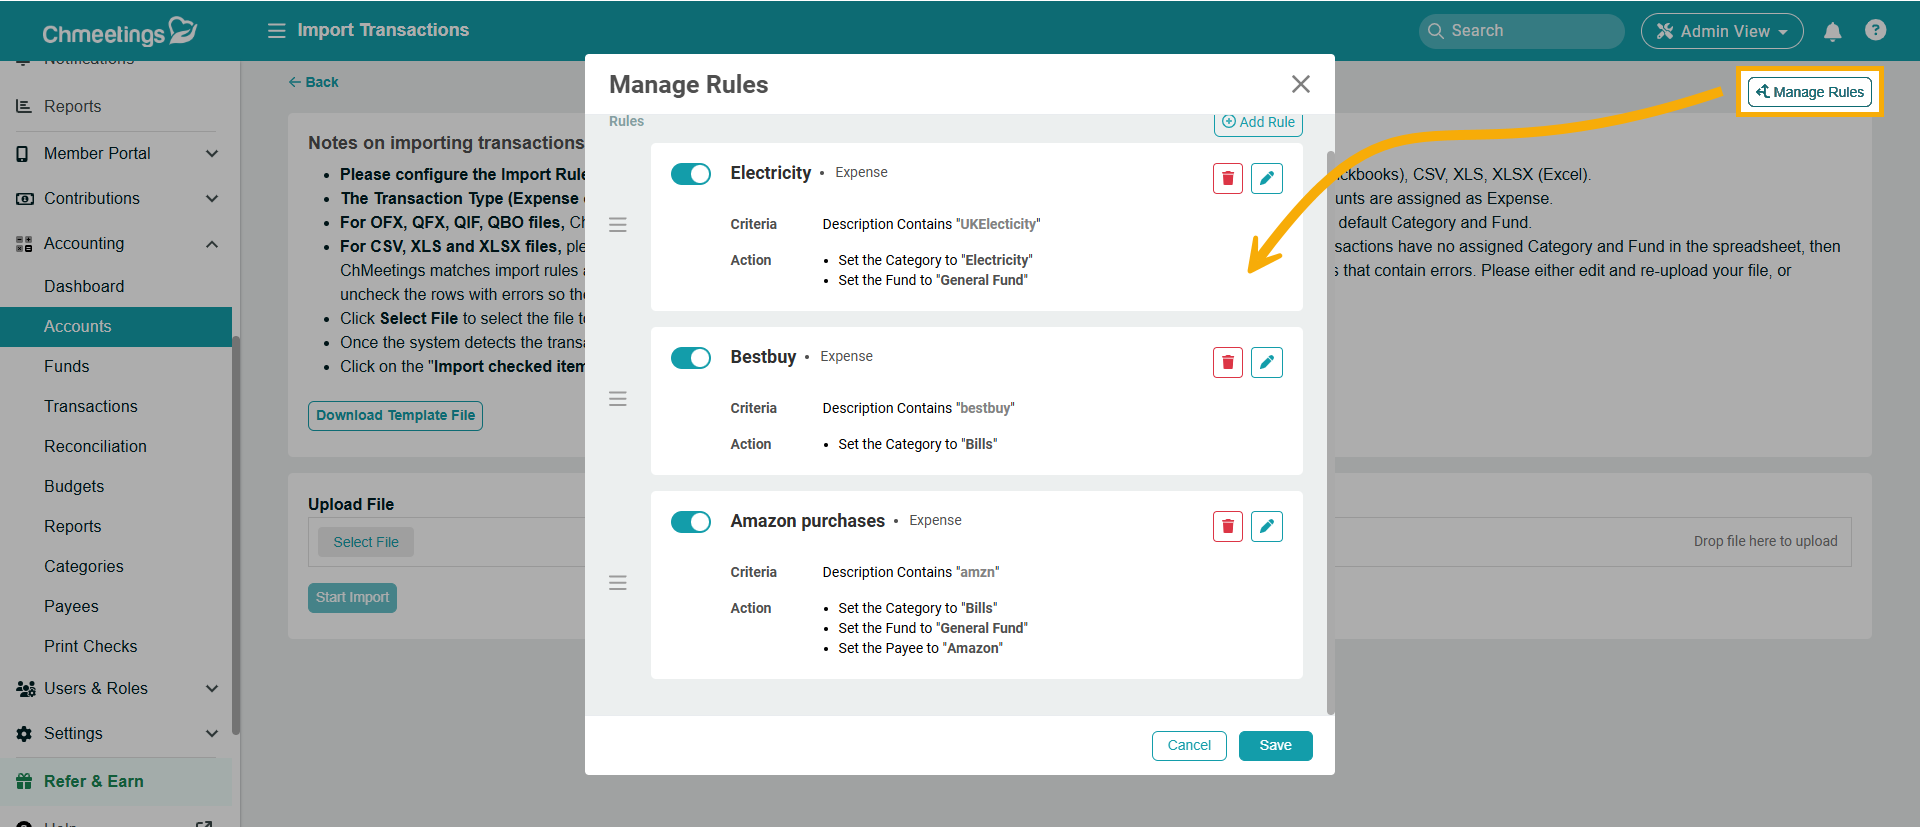Open Print Checks in the sidebar
This screenshot has width=1920, height=827.
coord(90,646)
